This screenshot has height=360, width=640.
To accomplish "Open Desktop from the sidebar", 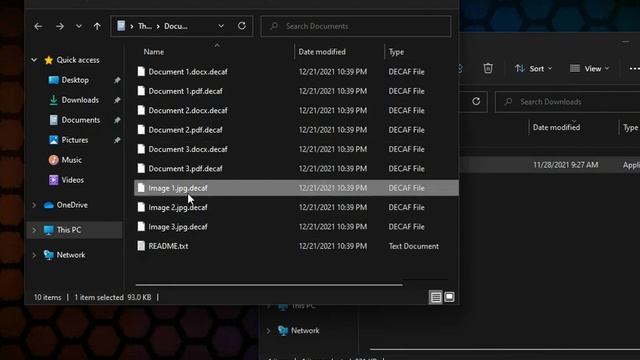I will pos(75,80).
